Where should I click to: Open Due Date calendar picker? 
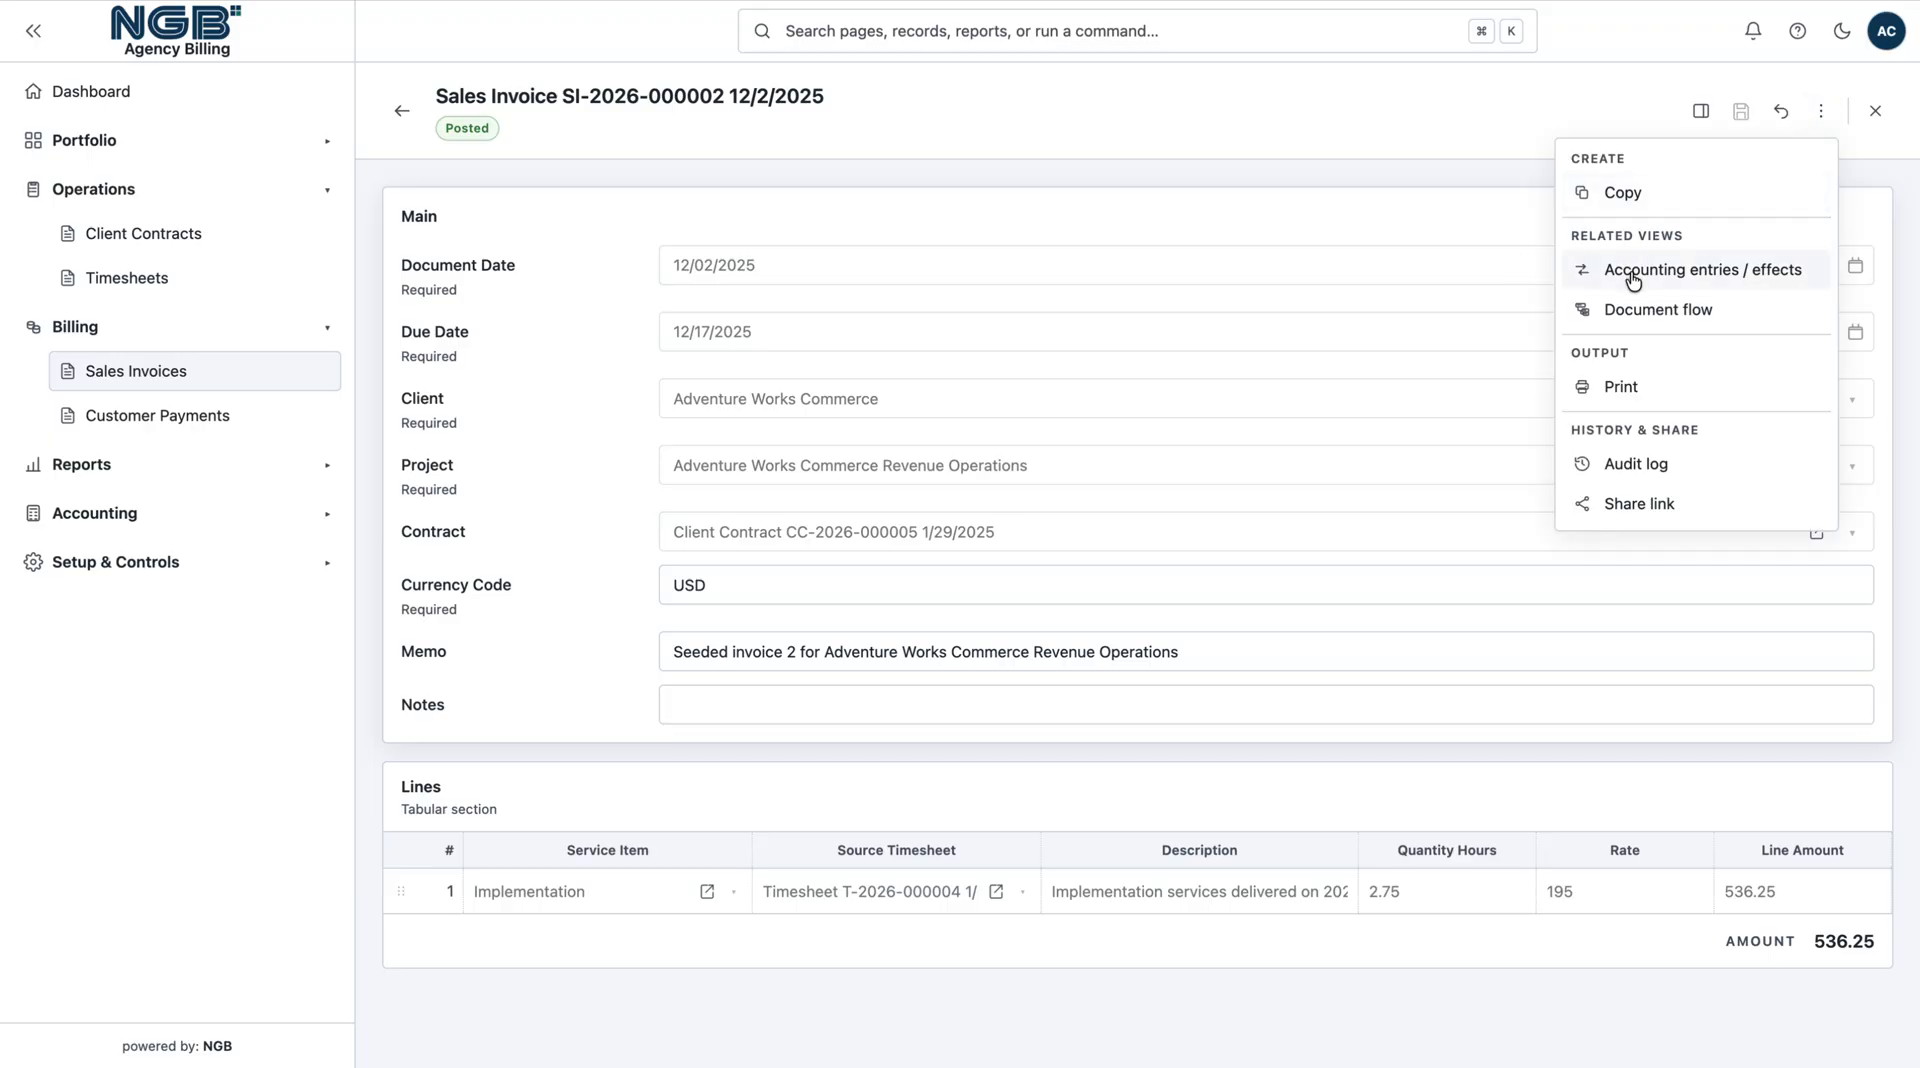[x=1855, y=332]
